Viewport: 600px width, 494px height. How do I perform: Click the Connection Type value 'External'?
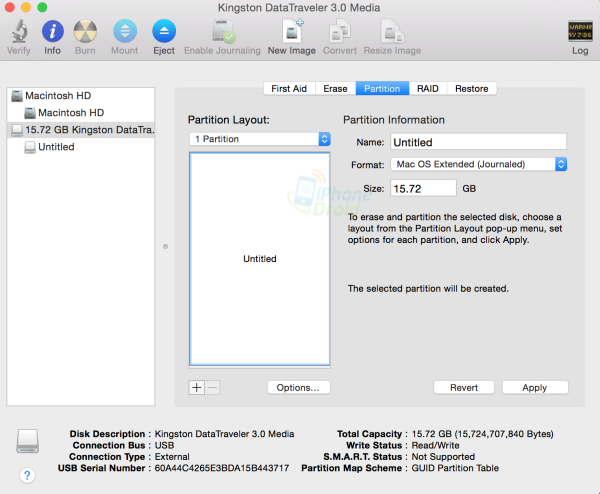pos(172,457)
